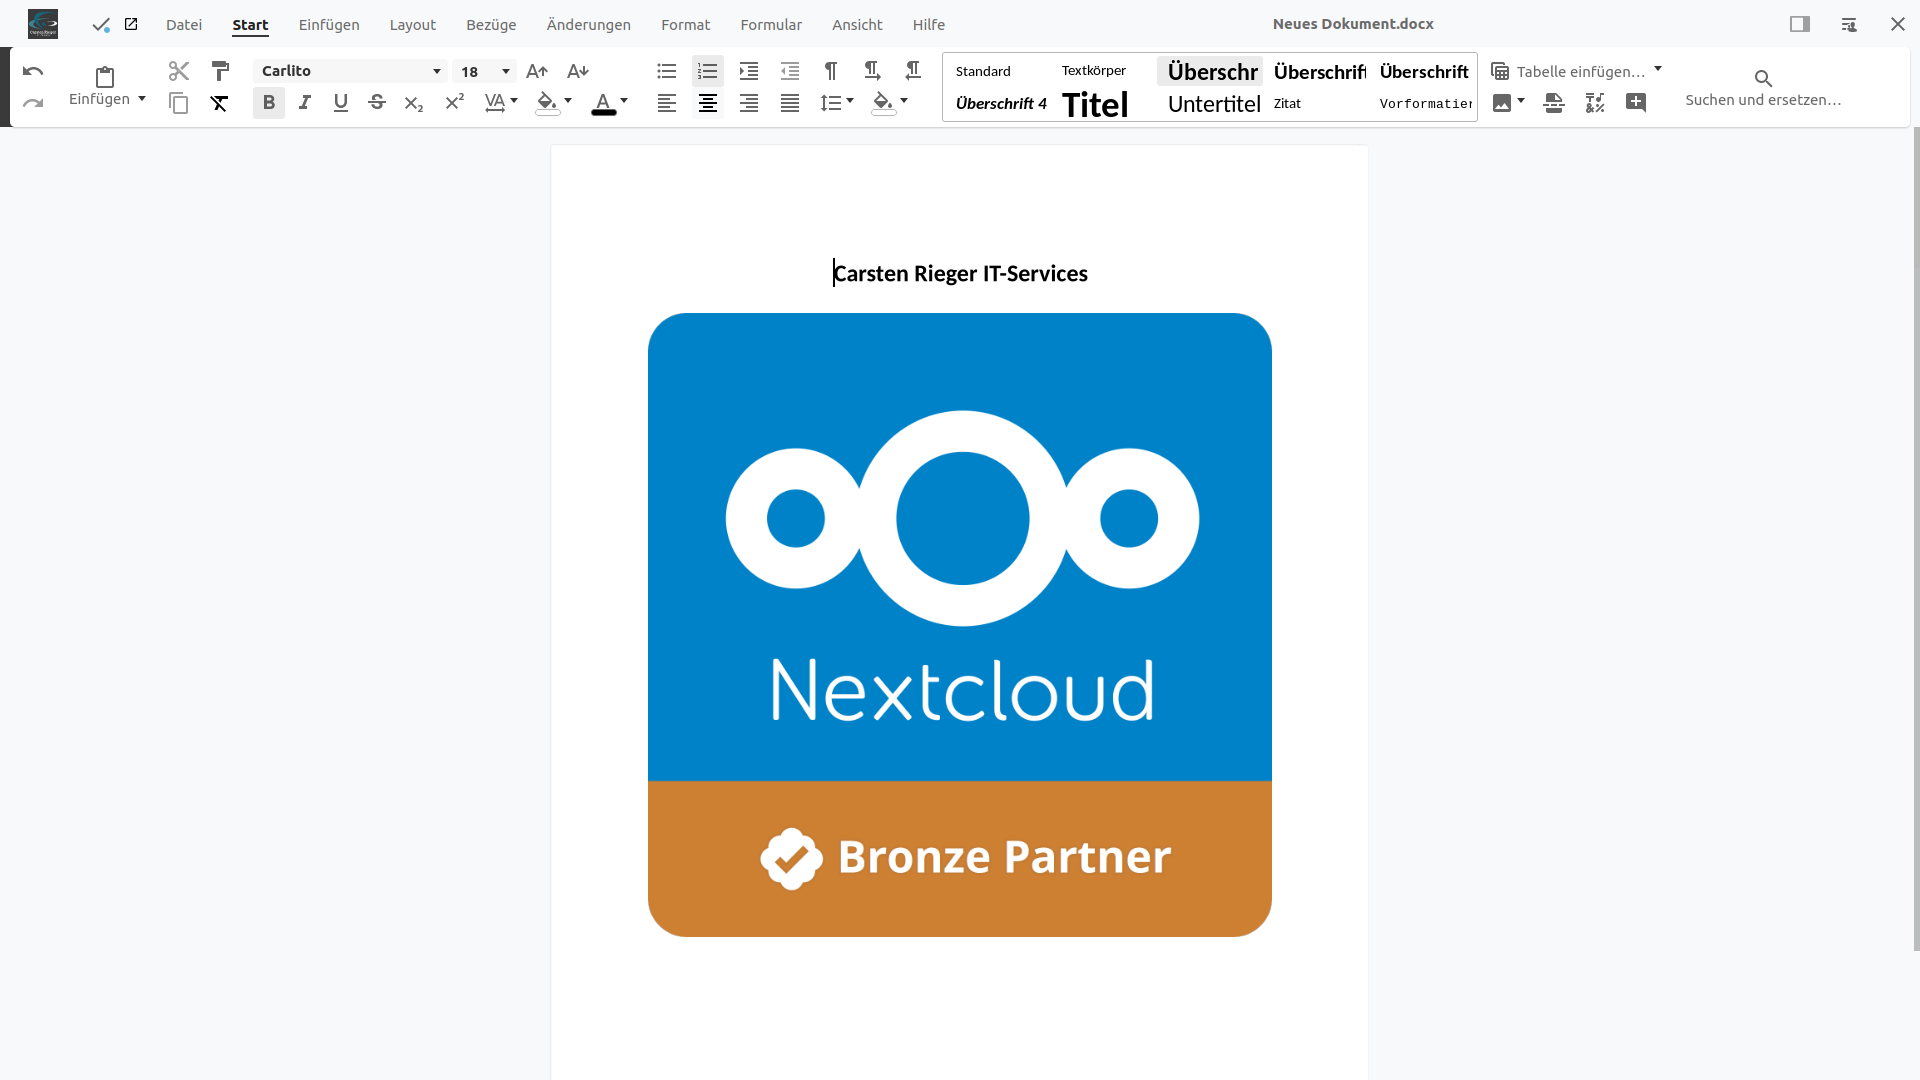Screen dimensions: 1920x1080
Task: Click the Clear Formatting icon
Action: point(220,103)
